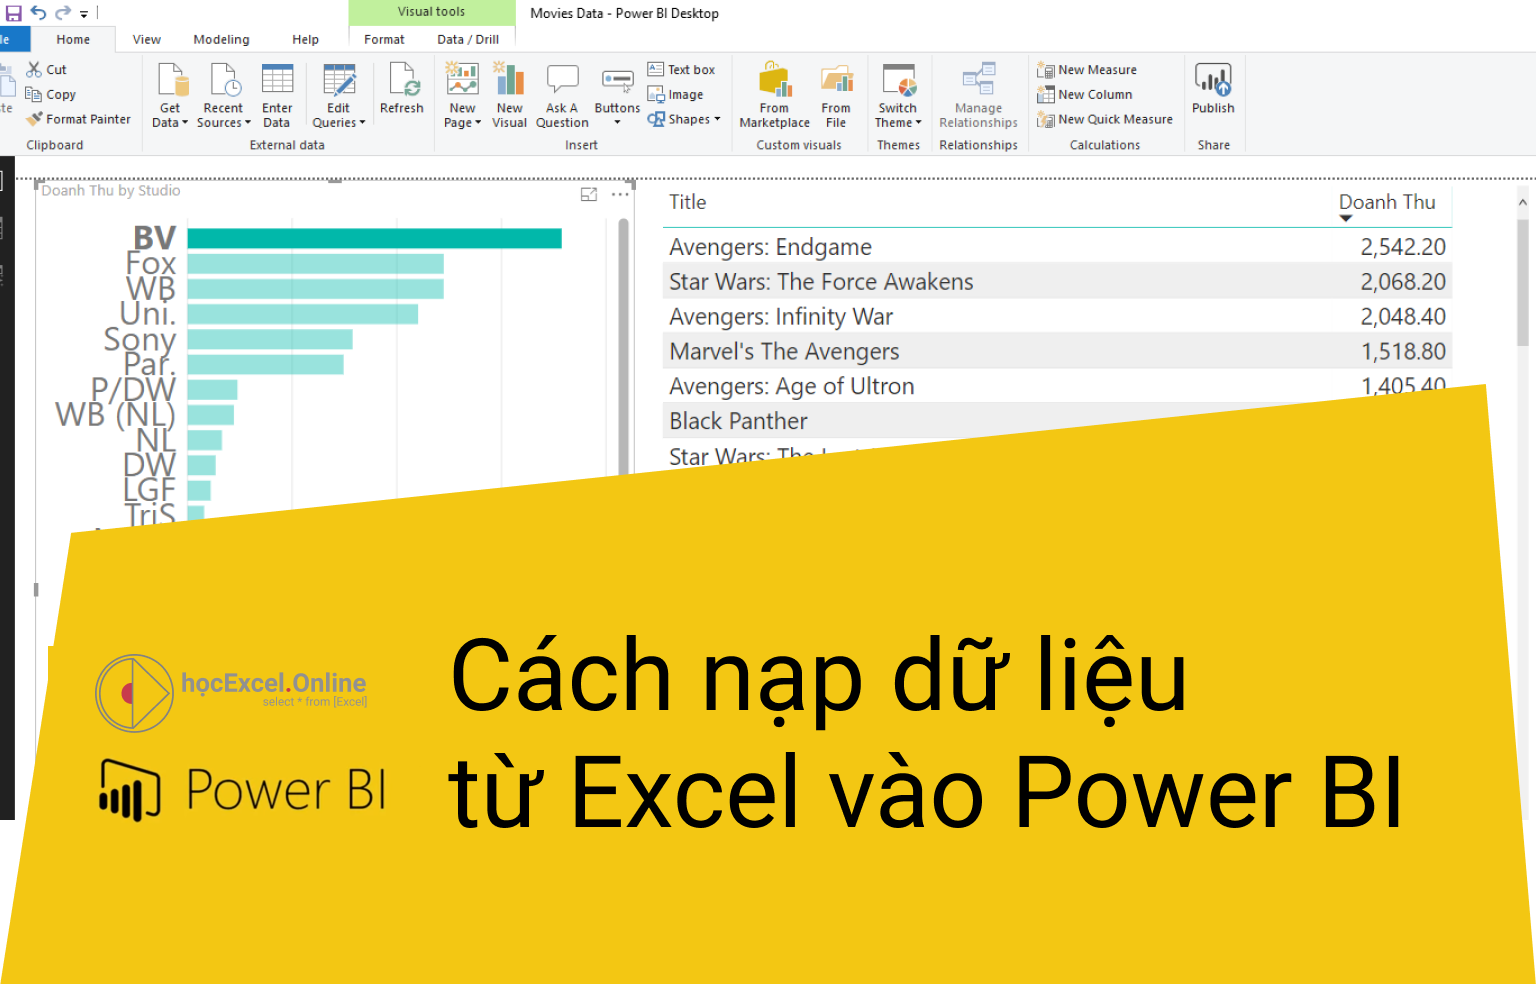Undo the last action with the Undo arrow

click(x=39, y=13)
